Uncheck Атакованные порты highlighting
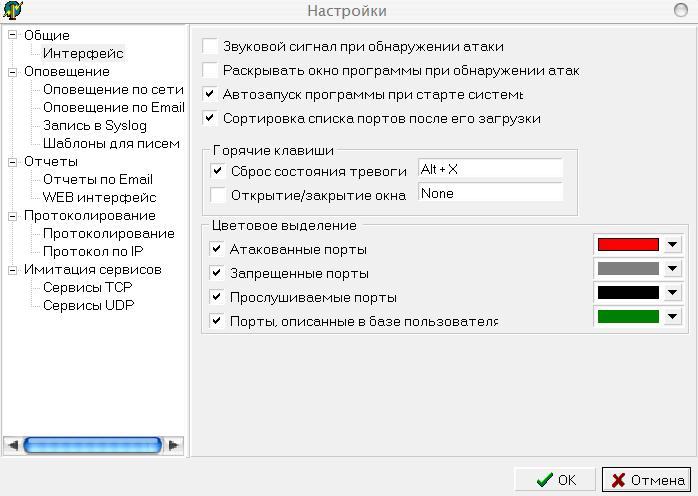Screen dimensions: 698x496 pyautogui.click(x=217, y=249)
